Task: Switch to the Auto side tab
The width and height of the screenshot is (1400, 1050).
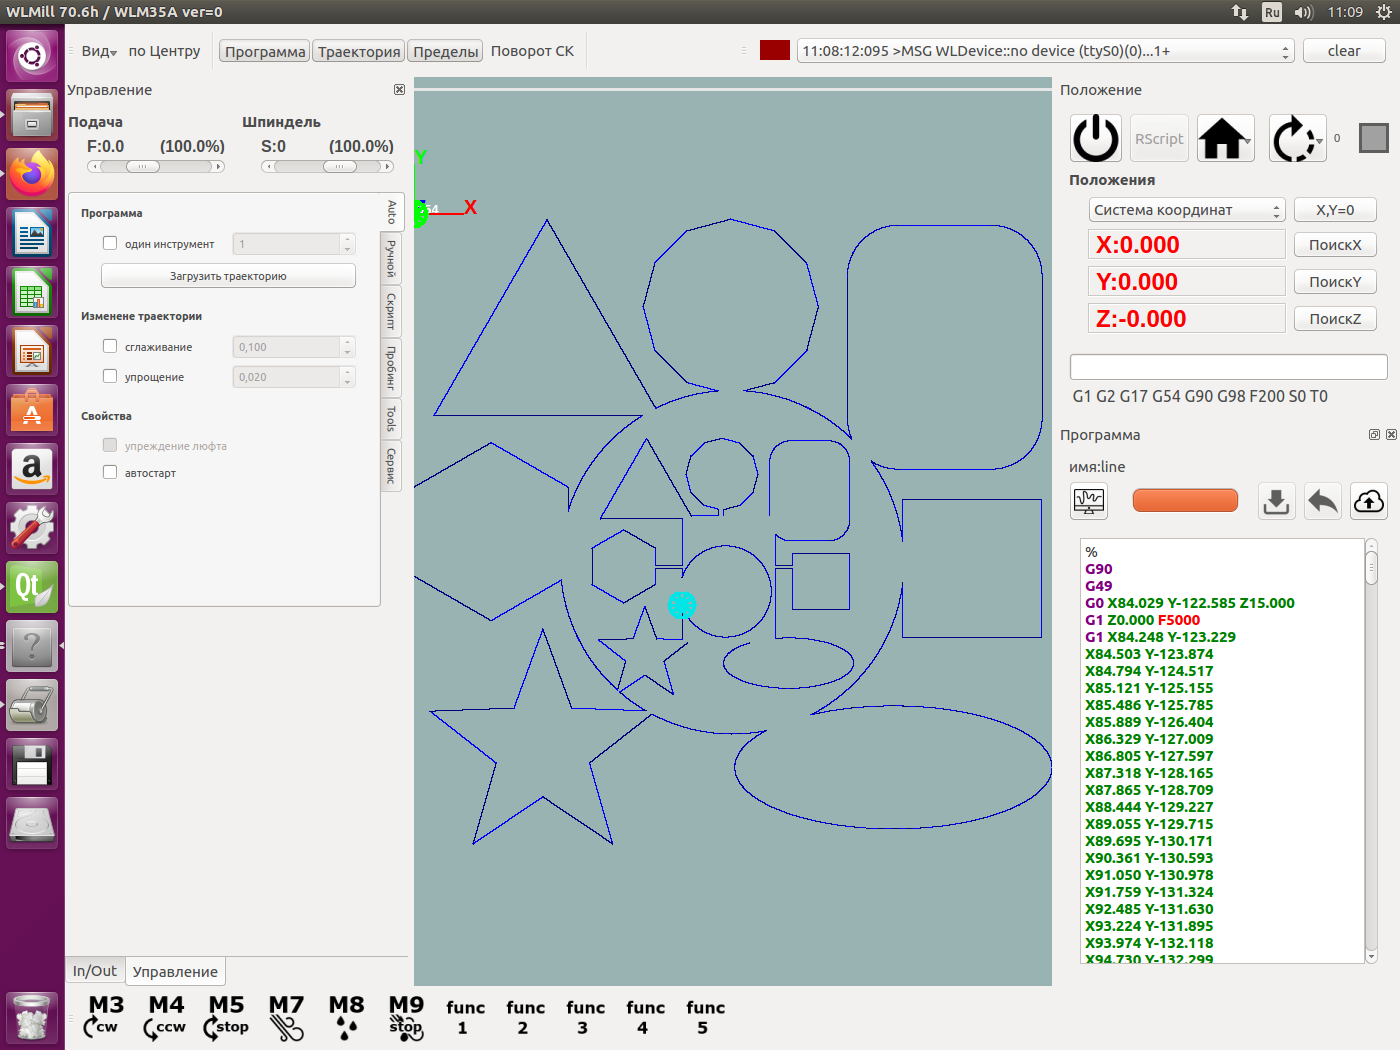Action: [392, 212]
